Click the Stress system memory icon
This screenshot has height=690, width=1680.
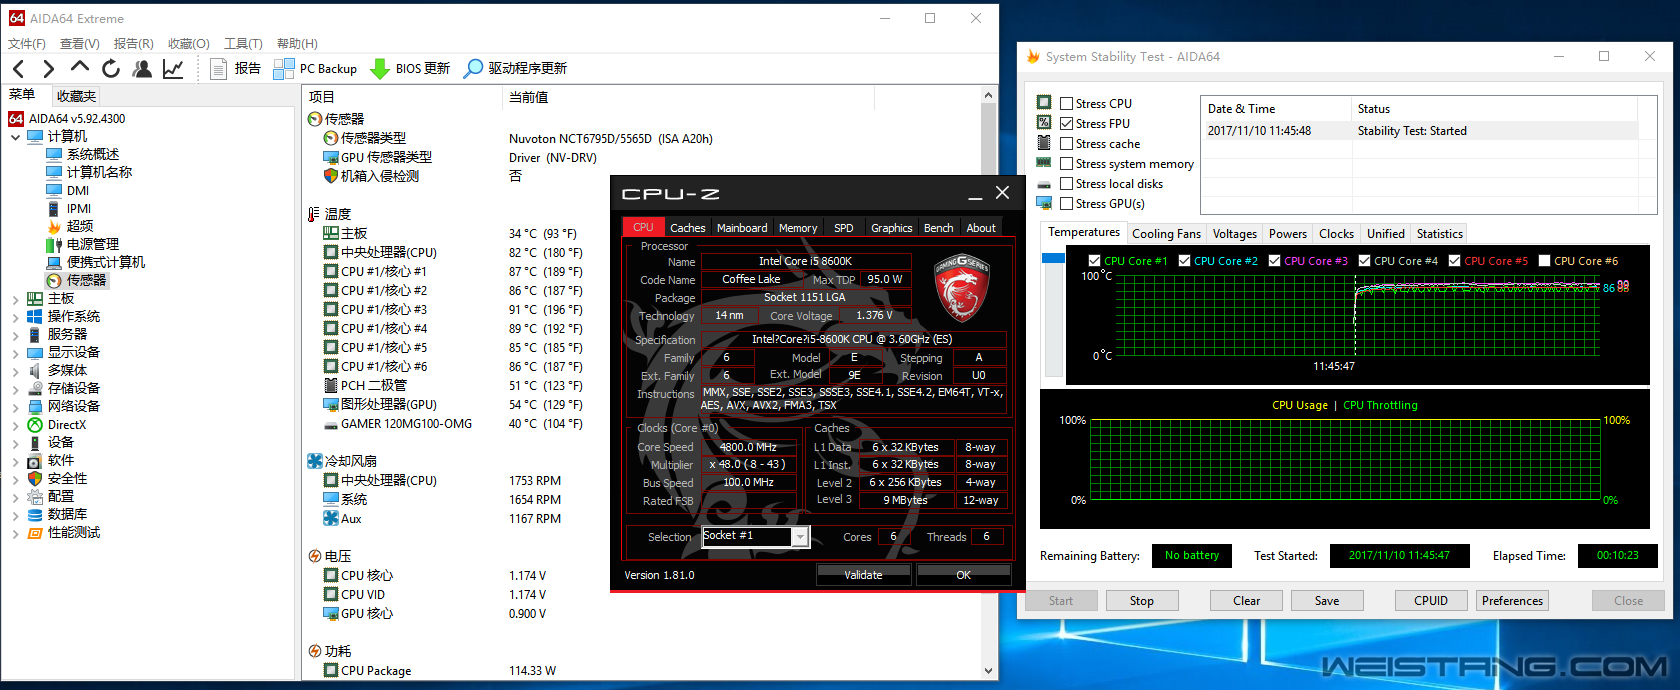click(x=1044, y=162)
